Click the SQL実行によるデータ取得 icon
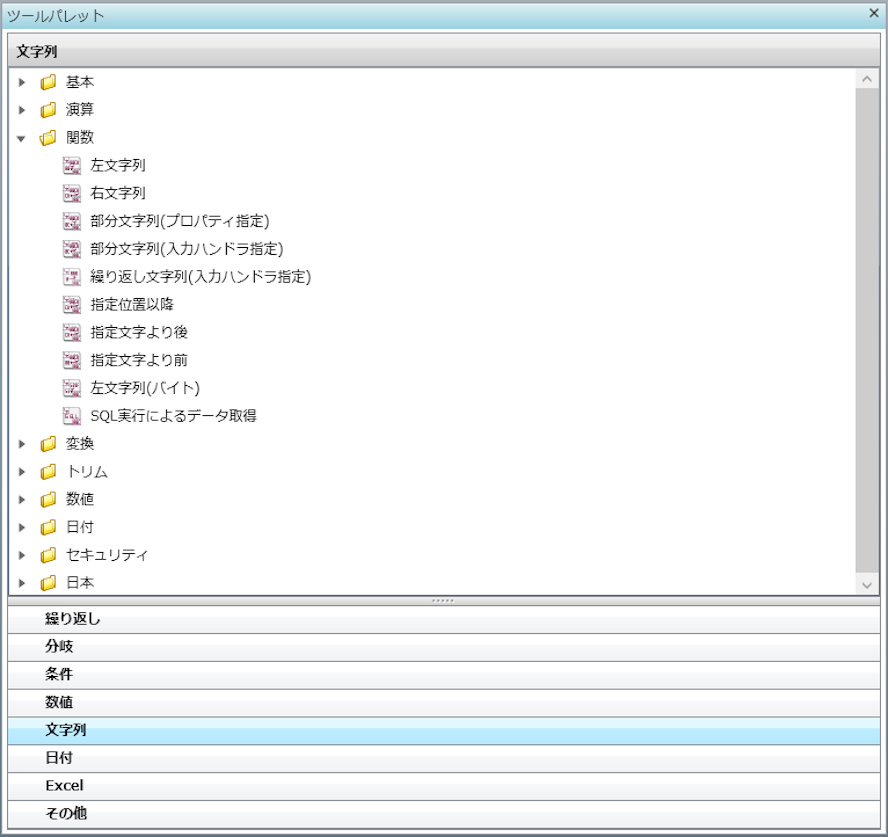 coord(71,416)
